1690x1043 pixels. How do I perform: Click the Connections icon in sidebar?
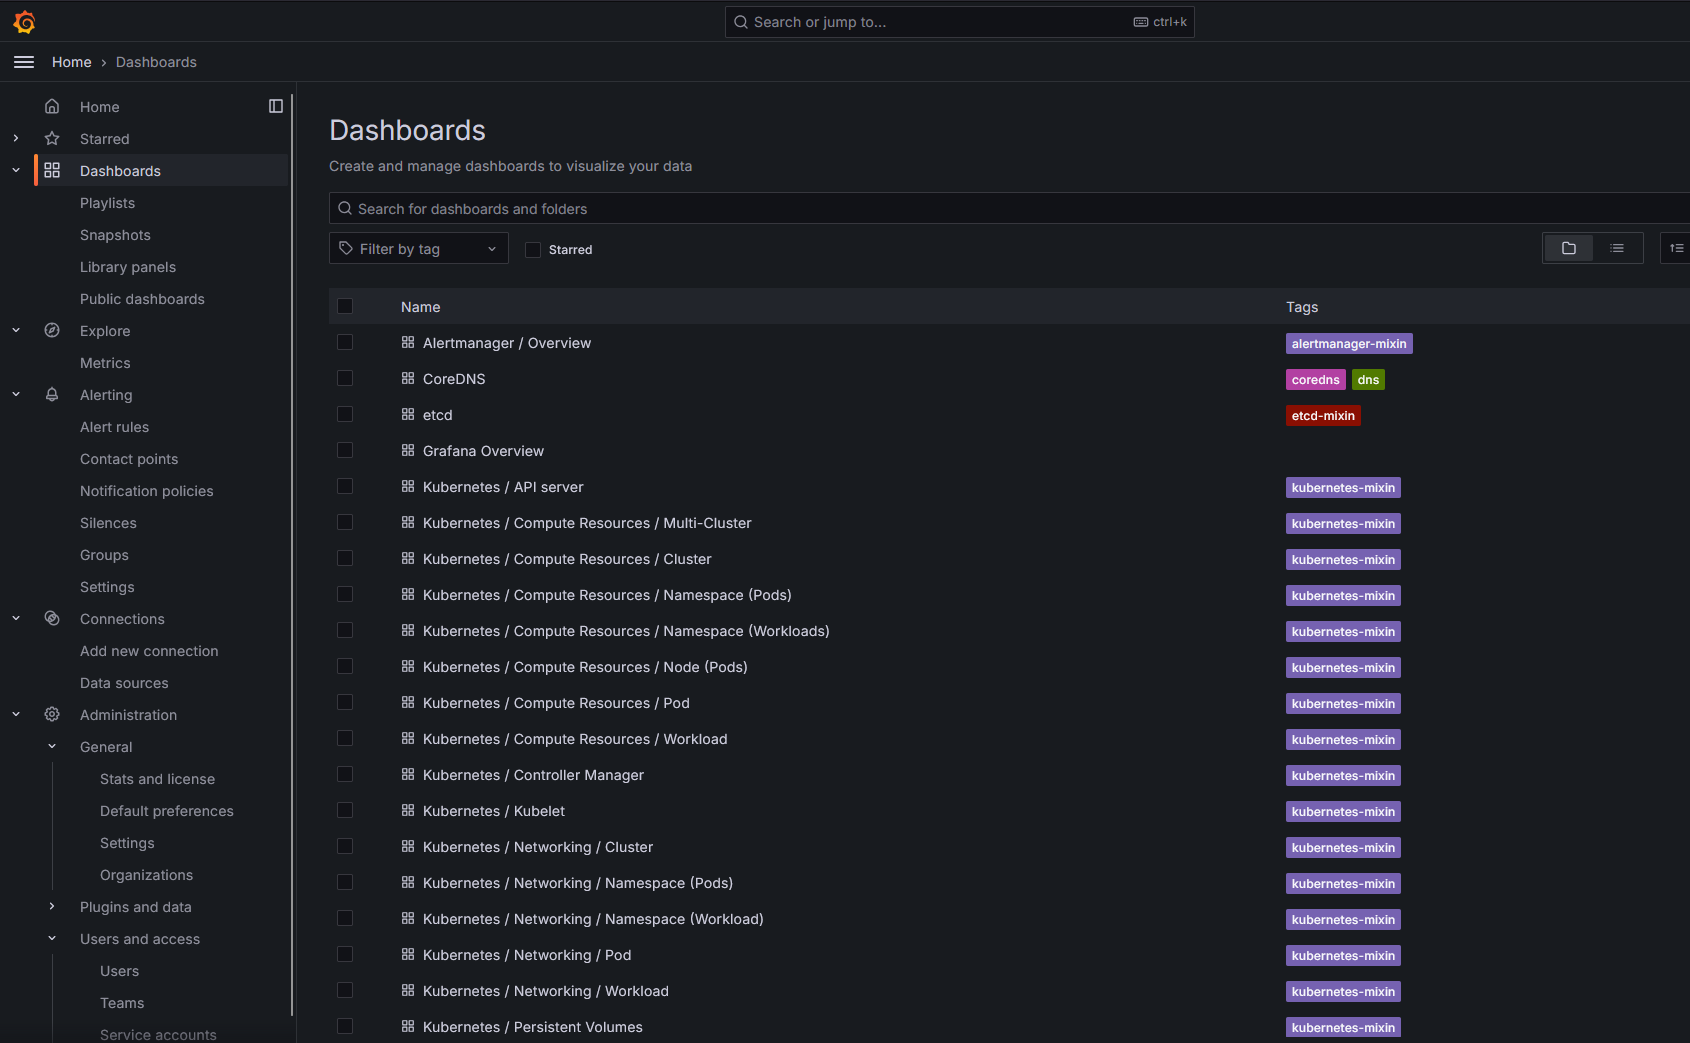coord(52,618)
